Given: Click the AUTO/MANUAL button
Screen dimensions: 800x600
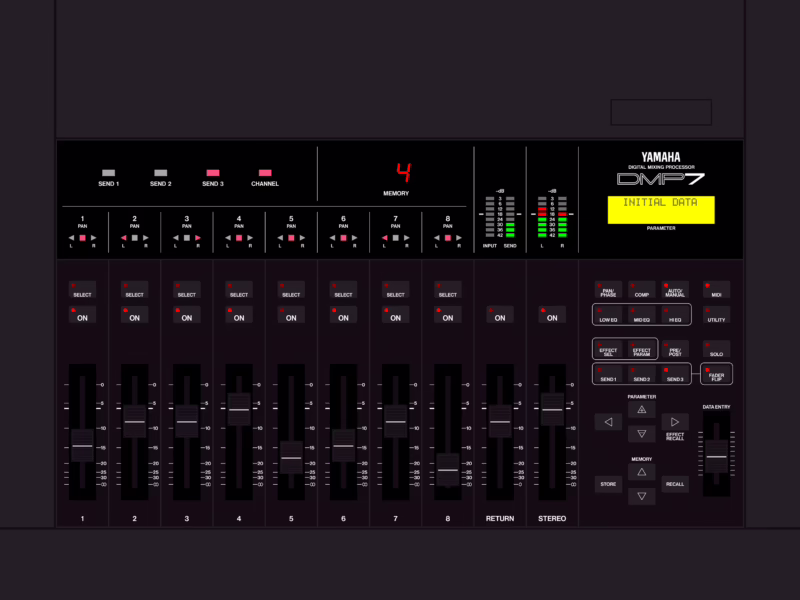Looking at the screenshot, I should (x=675, y=289).
